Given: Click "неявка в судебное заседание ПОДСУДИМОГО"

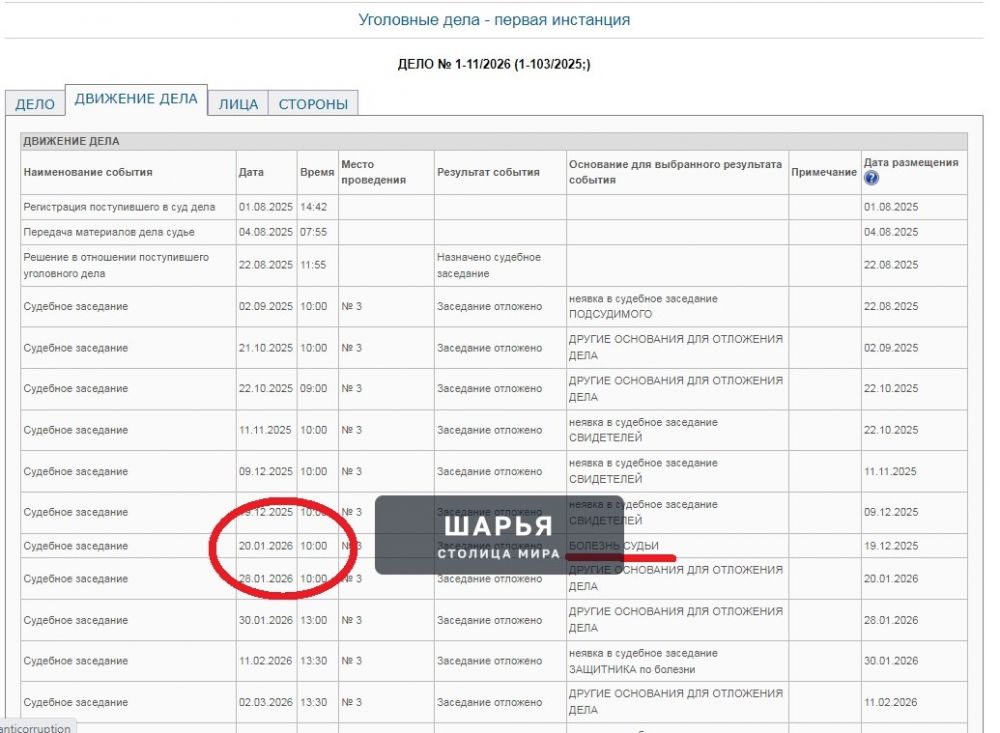Looking at the screenshot, I should [x=643, y=306].
